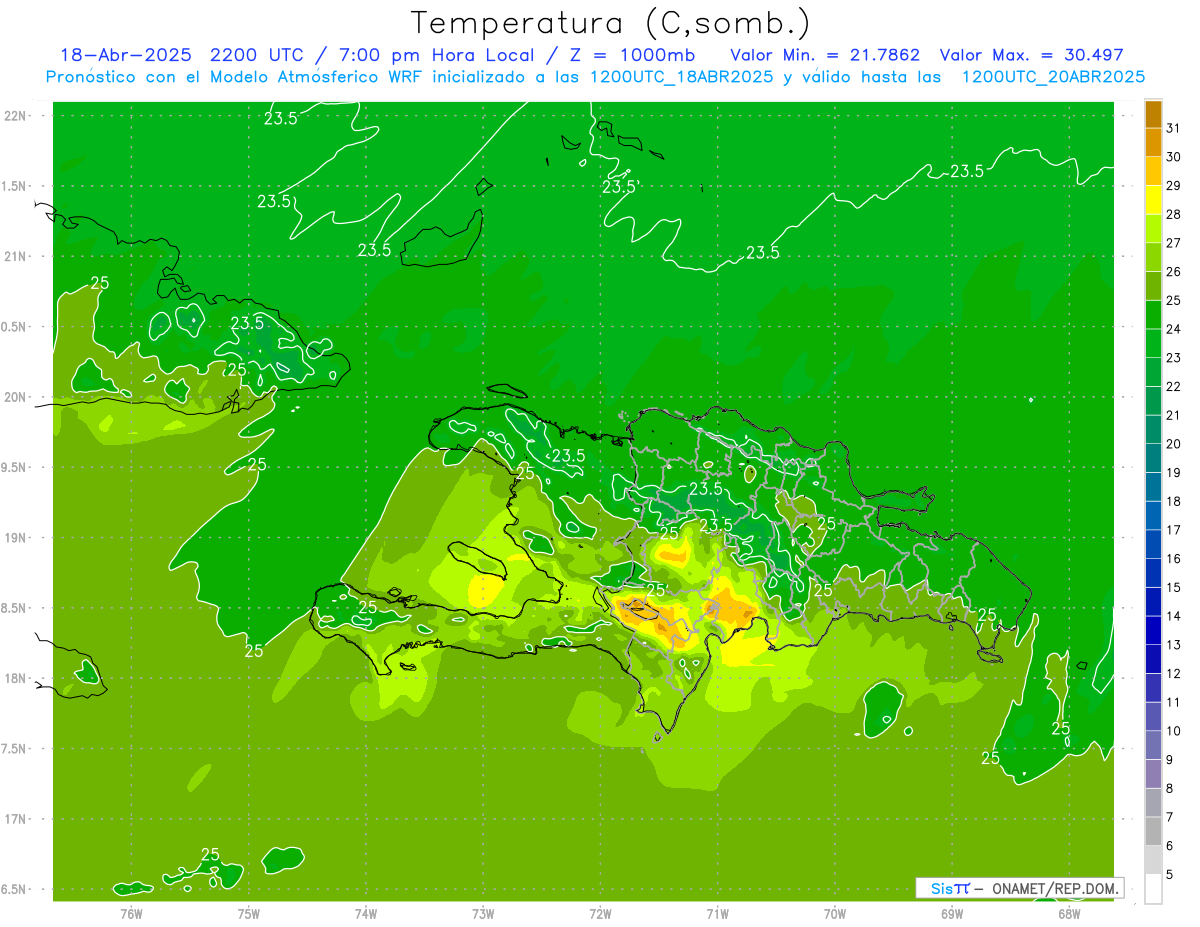
Task: Click the legend value label '29'
Action: (x=1173, y=185)
